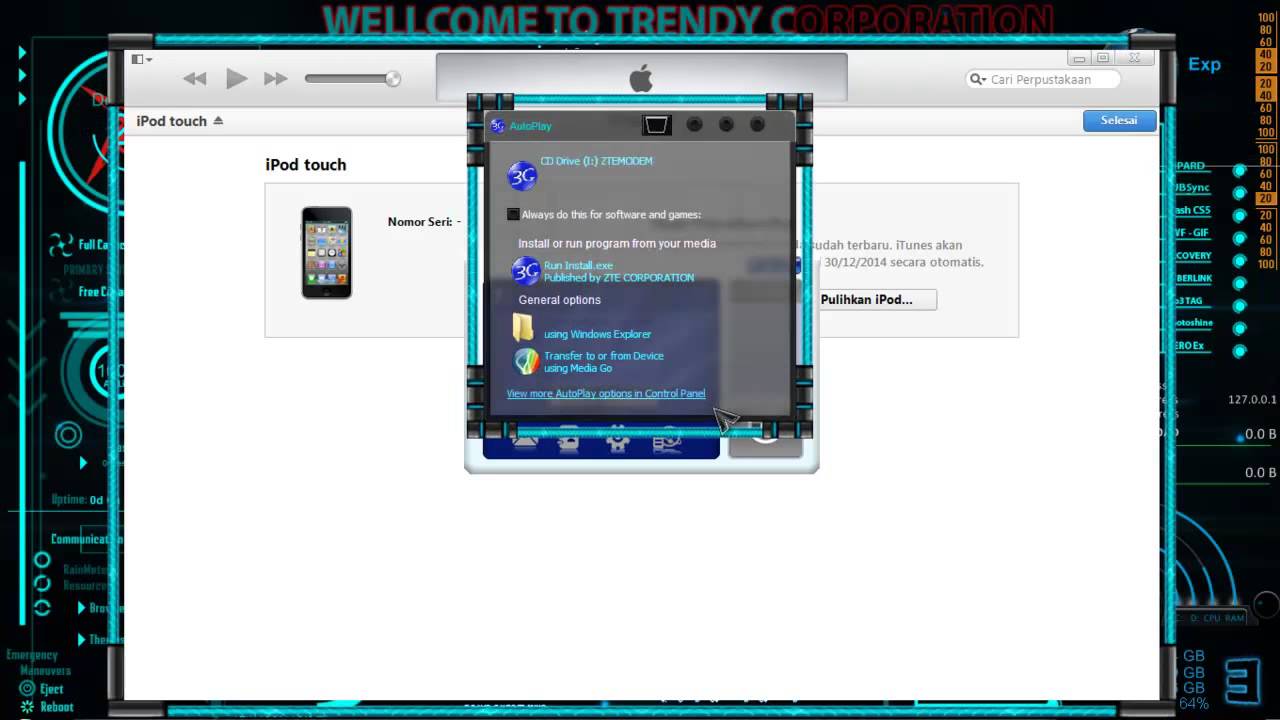Toggle the dot next to otoshine shortcut
The image size is (1280, 720).
[x=1239, y=328]
